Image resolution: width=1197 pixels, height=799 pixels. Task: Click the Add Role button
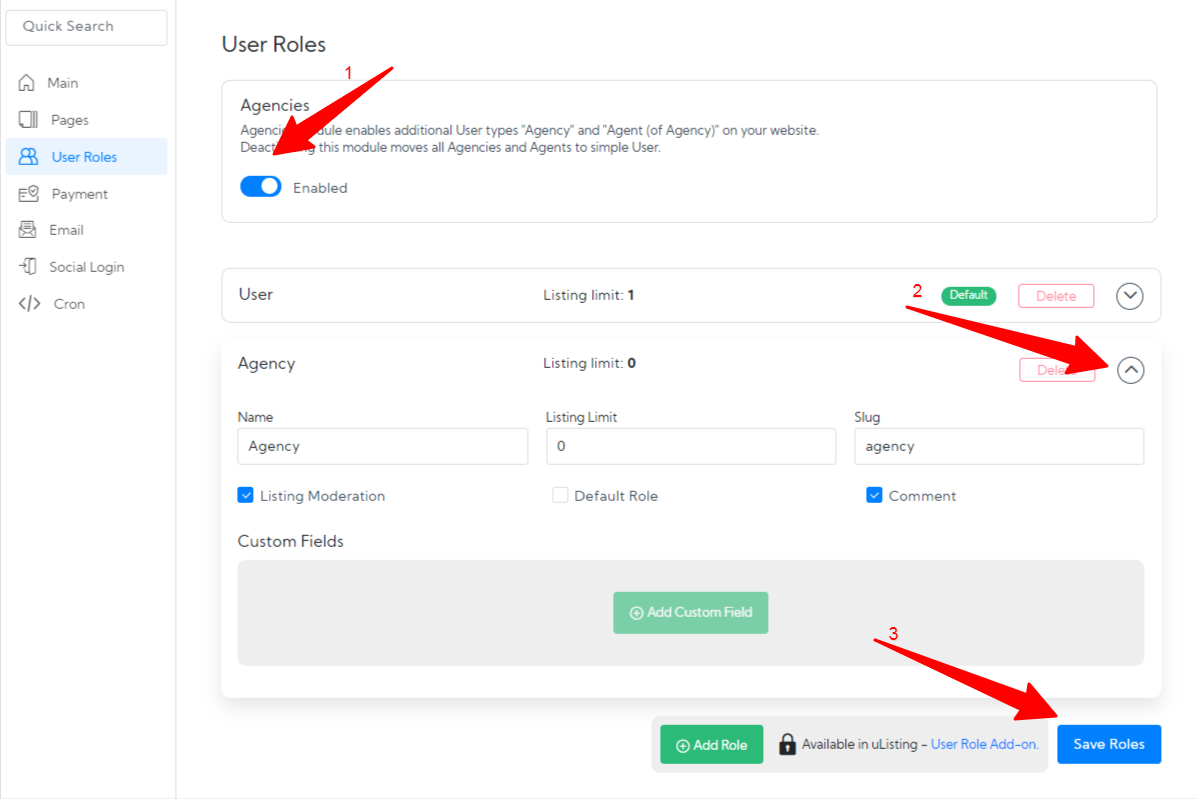click(x=711, y=745)
